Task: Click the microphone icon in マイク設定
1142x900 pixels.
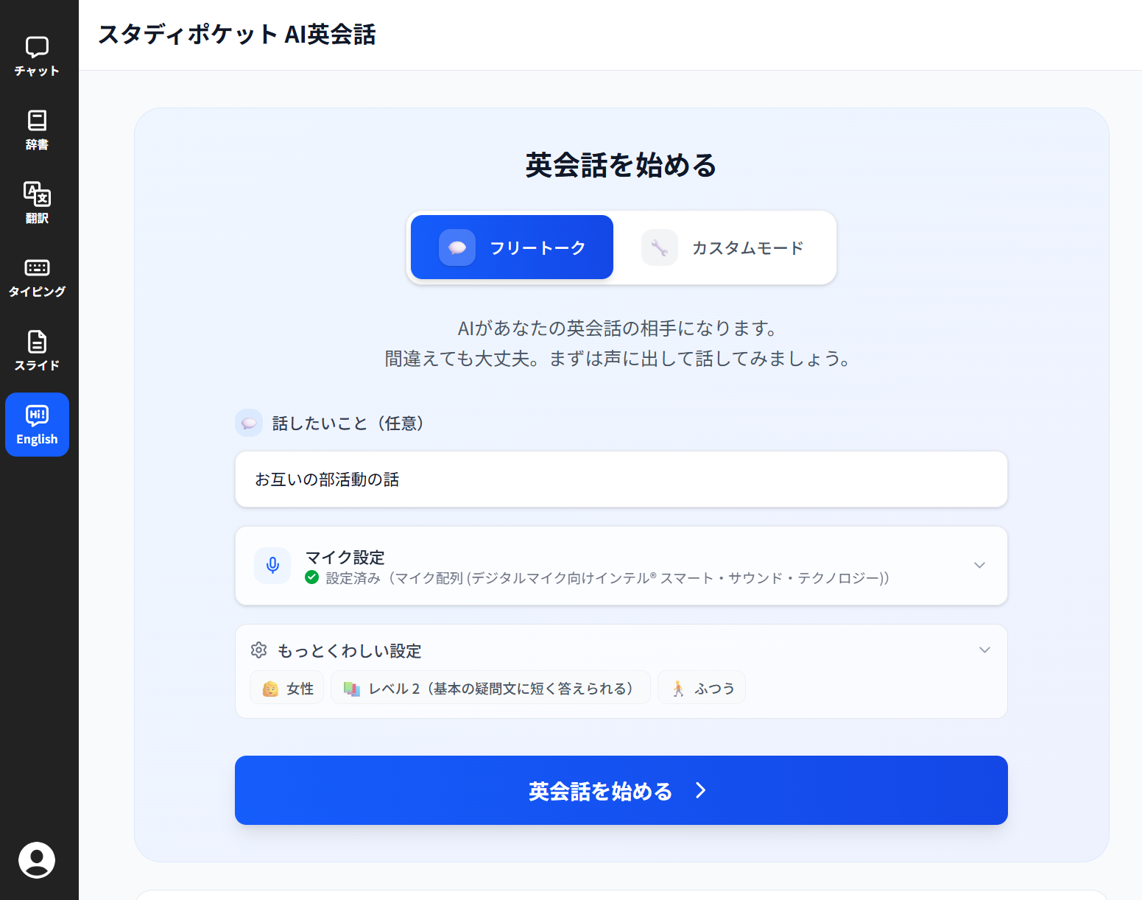Action: 272,566
